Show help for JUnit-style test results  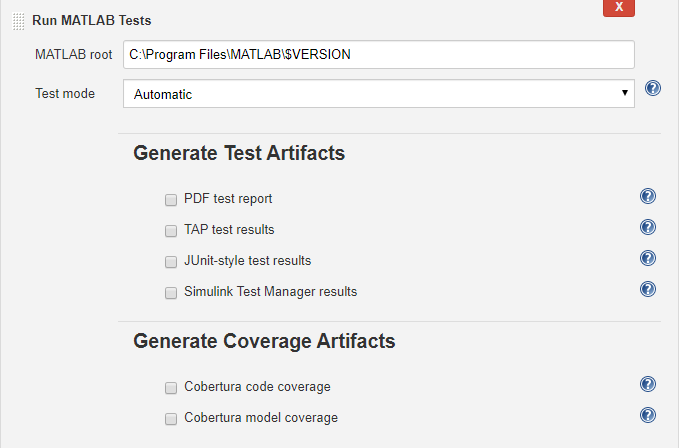(x=647, y=259)
